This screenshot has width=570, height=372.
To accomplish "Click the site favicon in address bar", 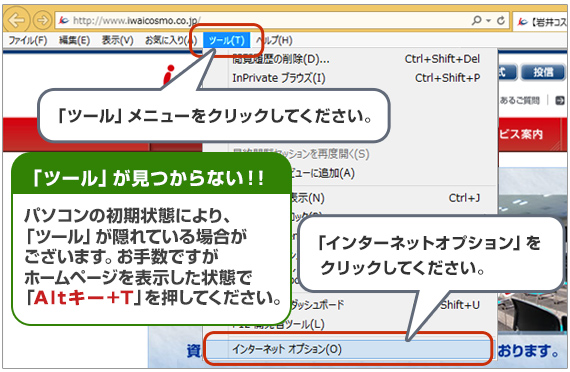I will (64, 21).
